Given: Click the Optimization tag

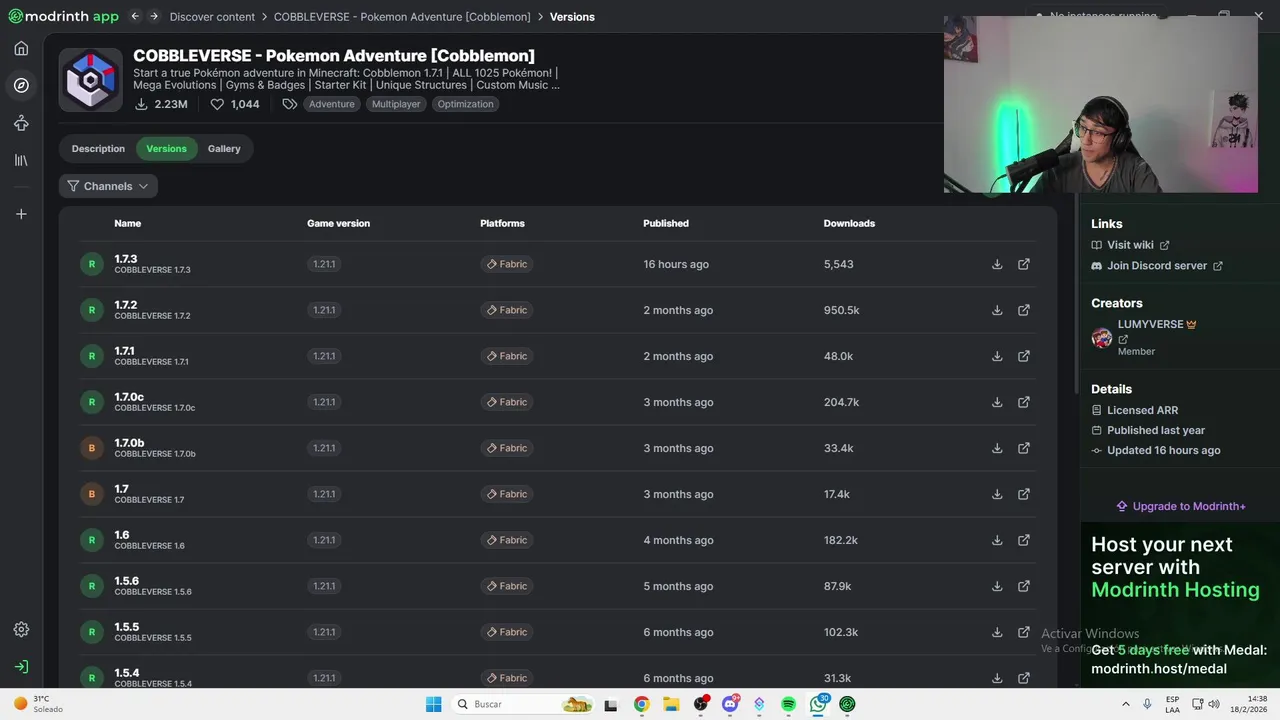Looking at the screenshot, I should point(465,104).
